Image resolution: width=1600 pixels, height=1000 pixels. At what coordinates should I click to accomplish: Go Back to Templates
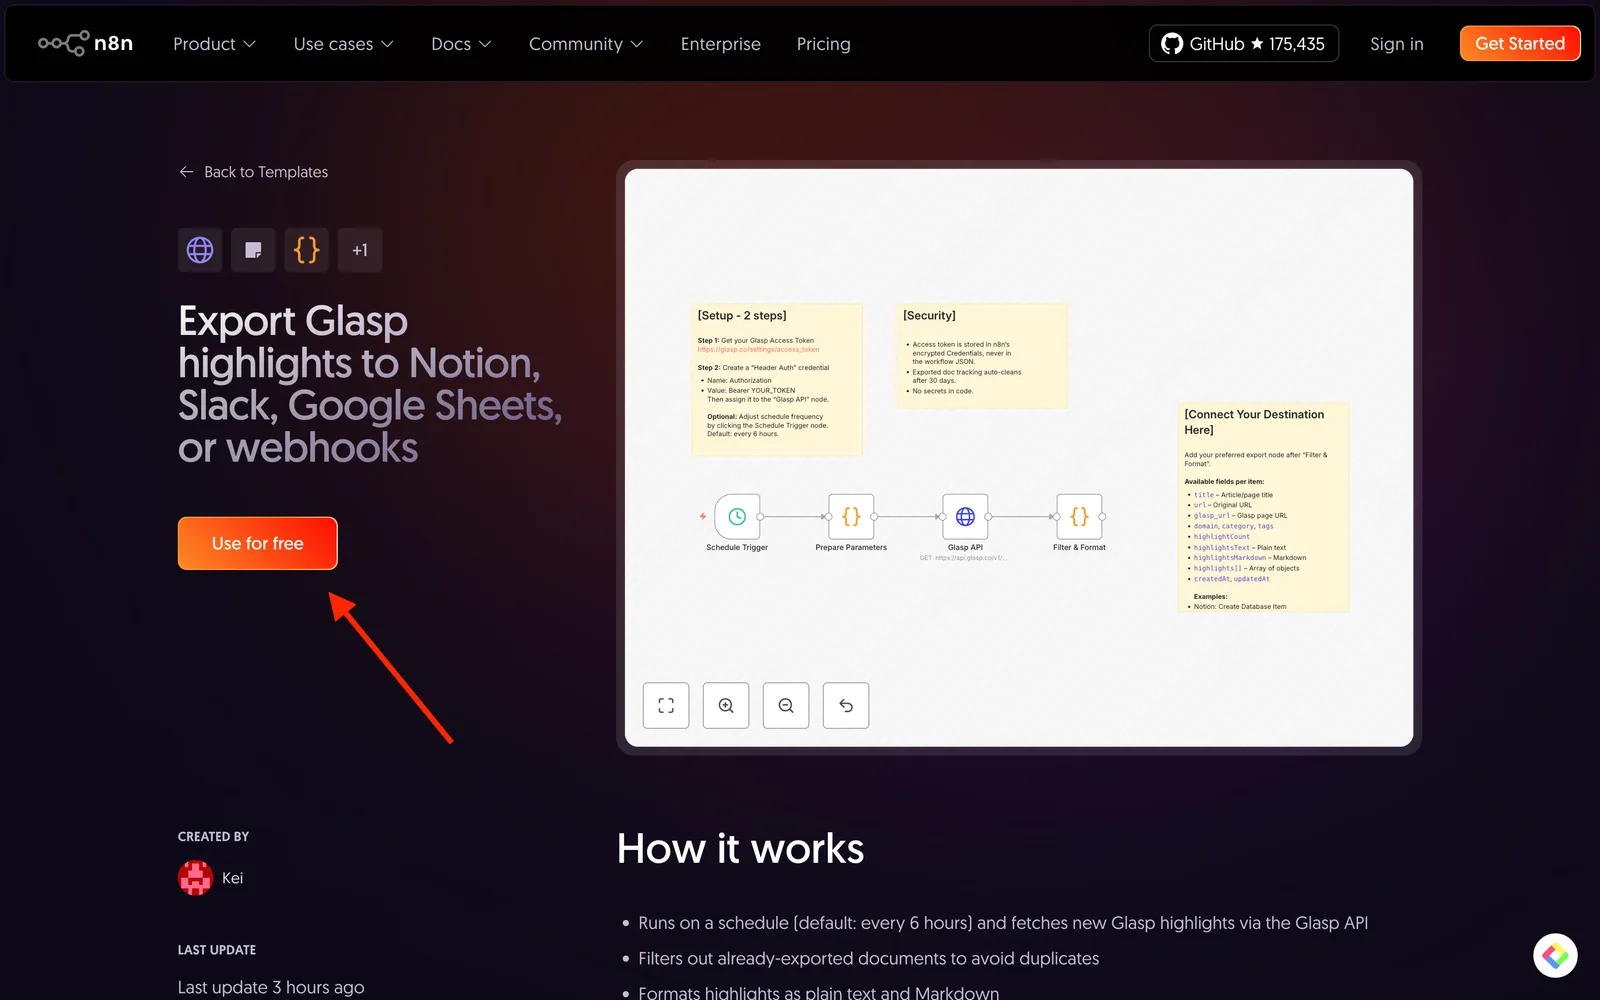[x=254, y=172]
